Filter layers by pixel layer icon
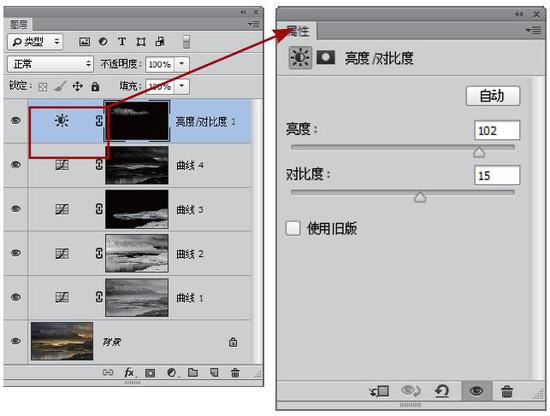This screenshot has height=416, width=550. pyautogui.click(x=84, y=42)
